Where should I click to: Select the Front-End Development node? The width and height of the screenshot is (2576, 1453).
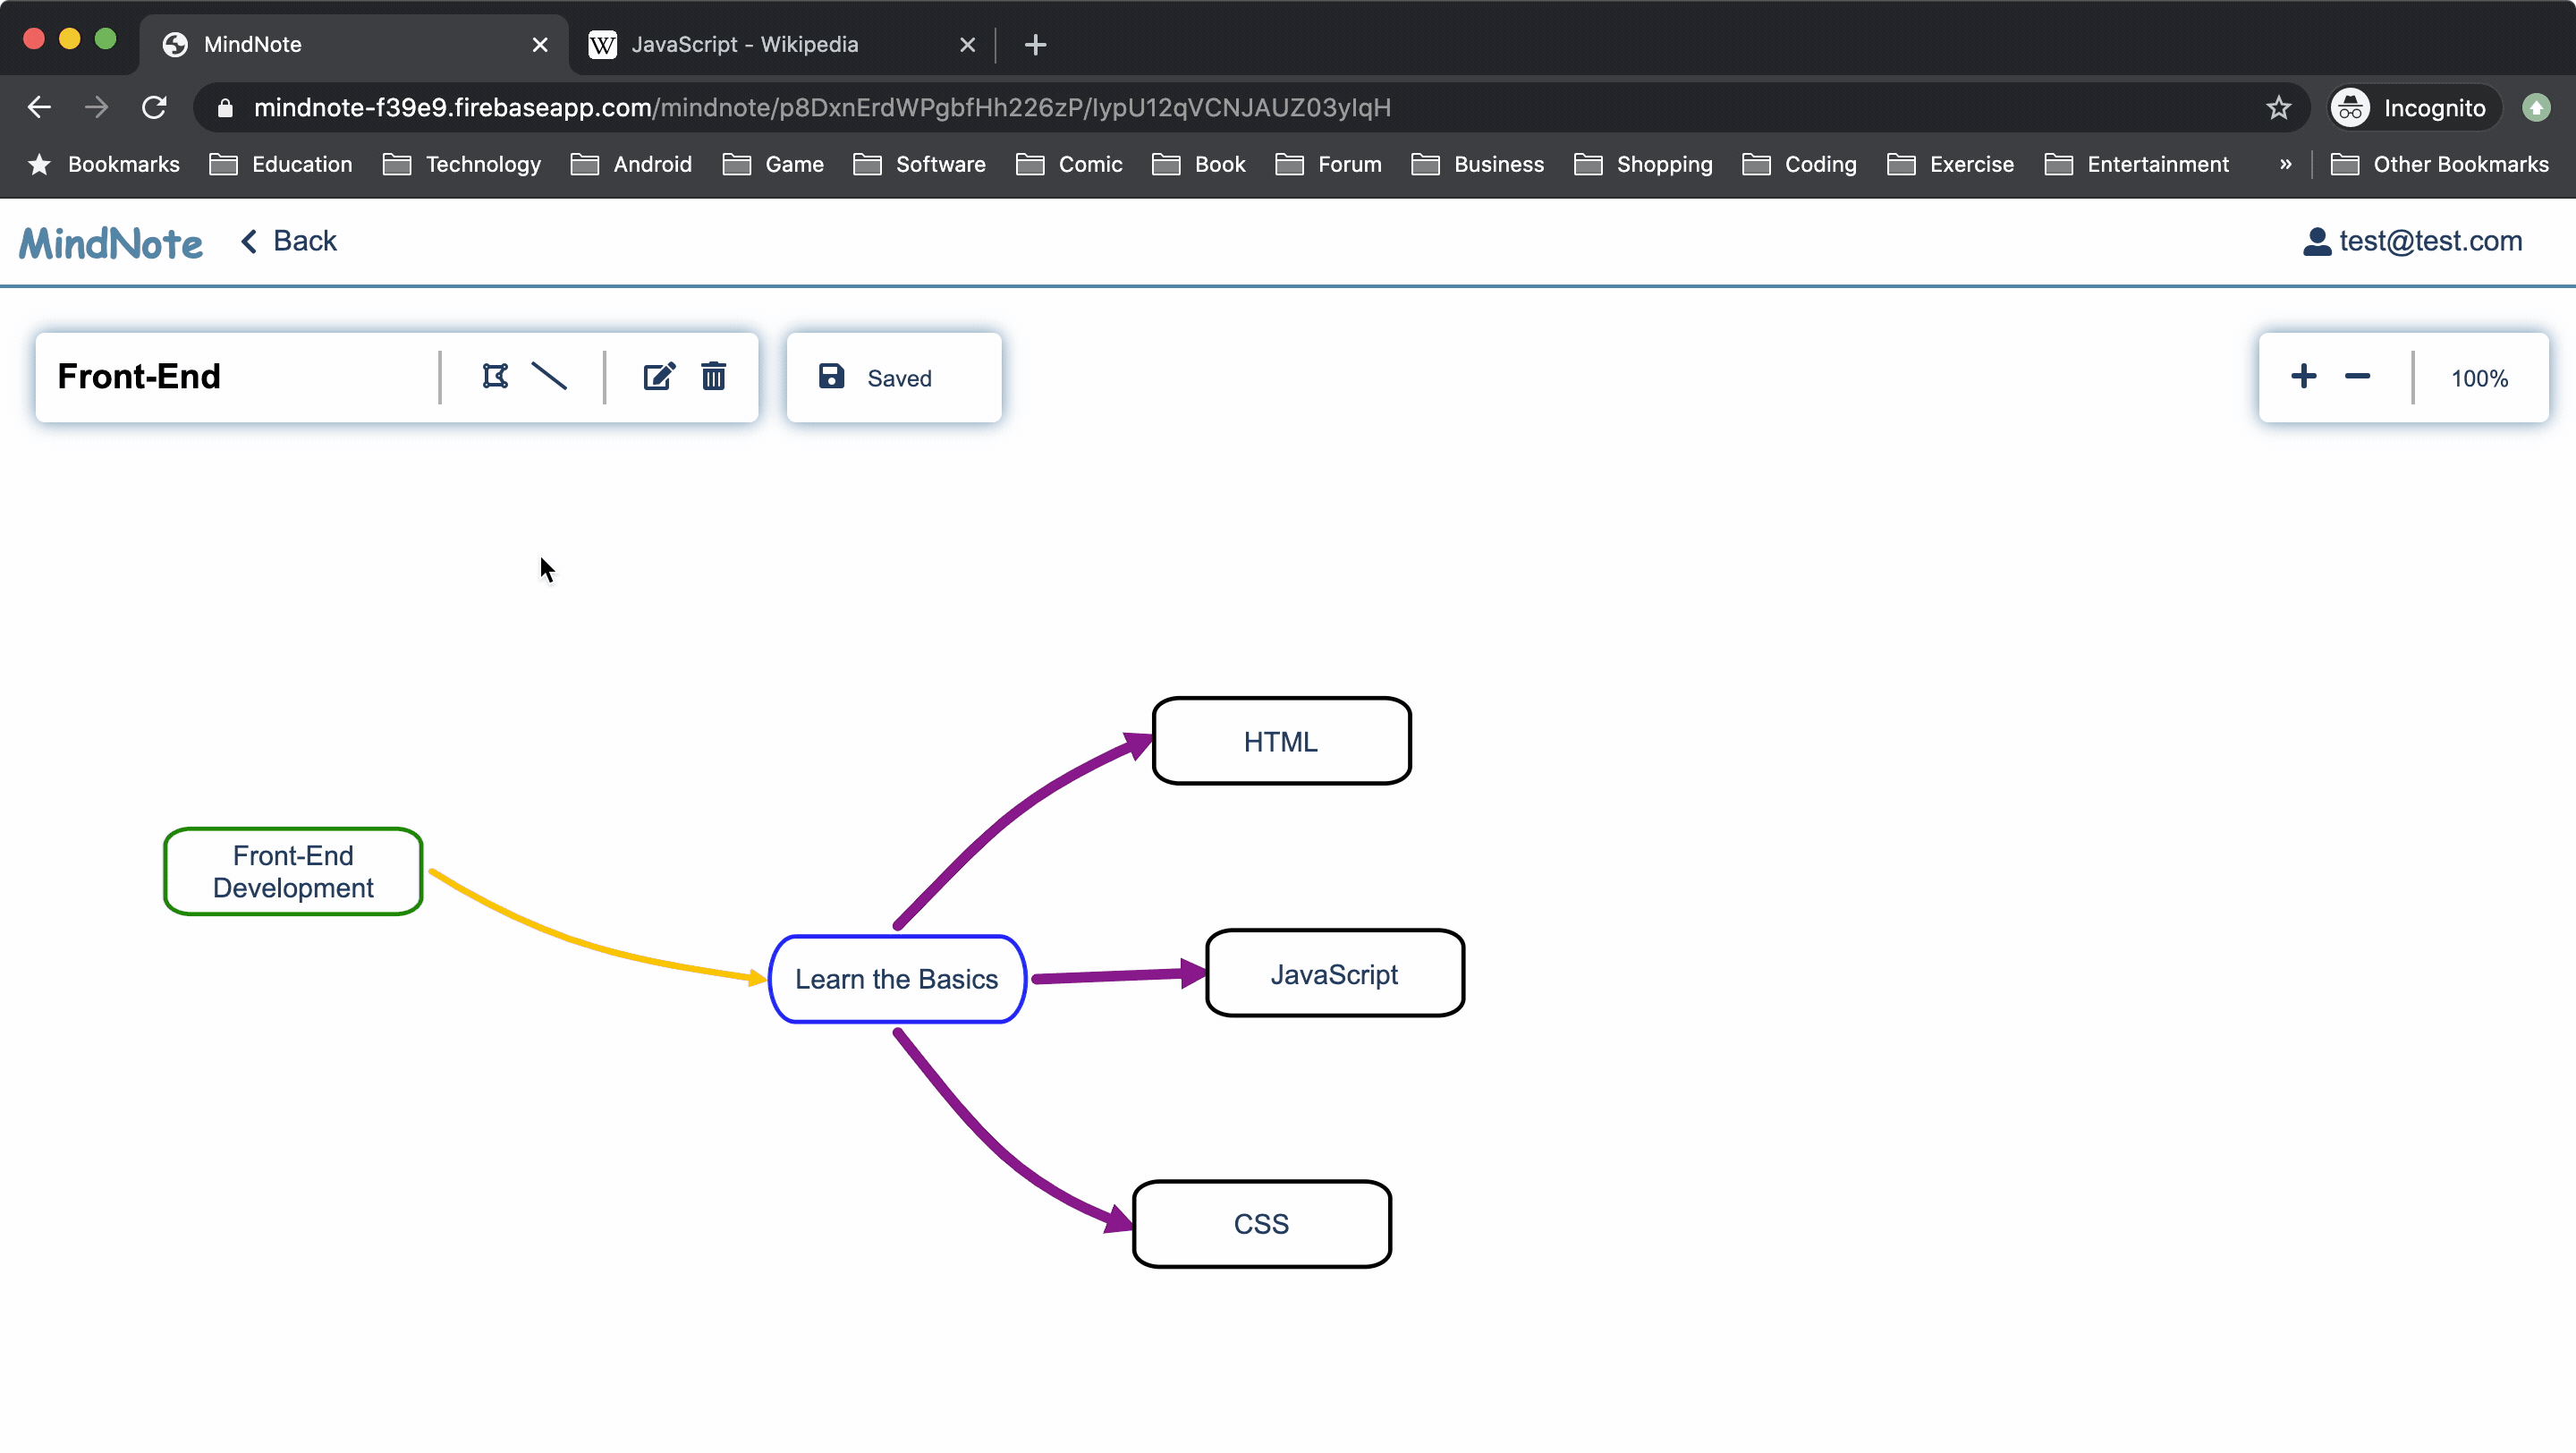pyautogui.click(x=293, y=872)
